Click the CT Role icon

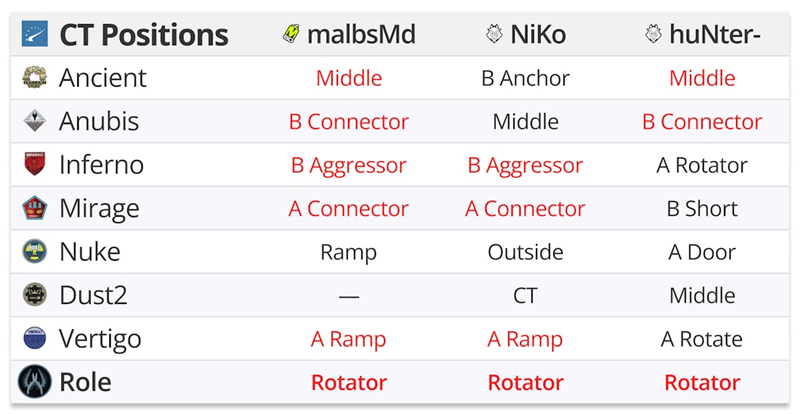click(x=34, y=382)
